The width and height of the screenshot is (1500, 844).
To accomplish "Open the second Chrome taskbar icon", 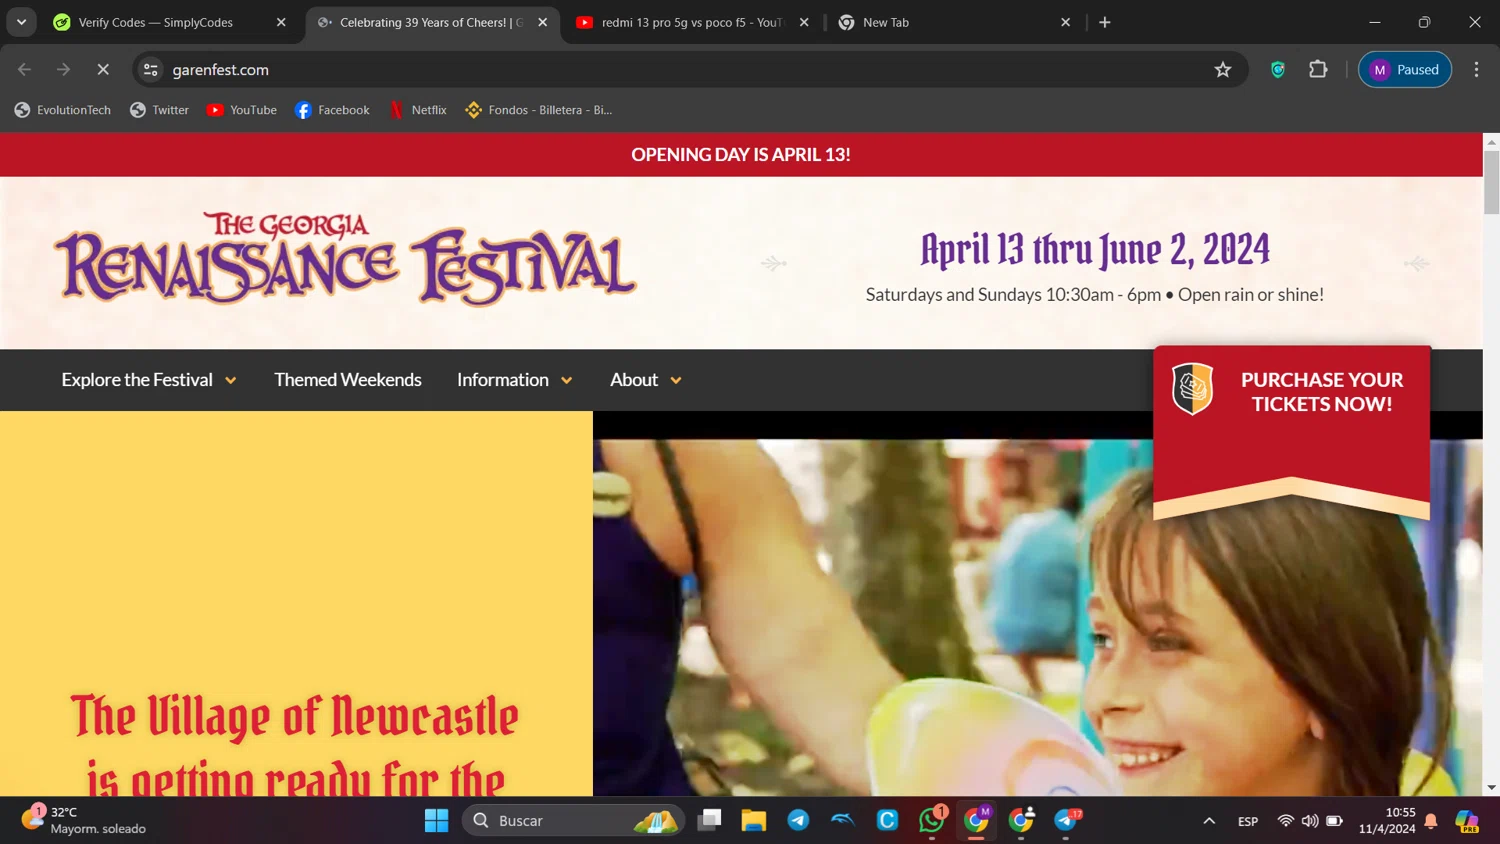I will pos(1021,820).
